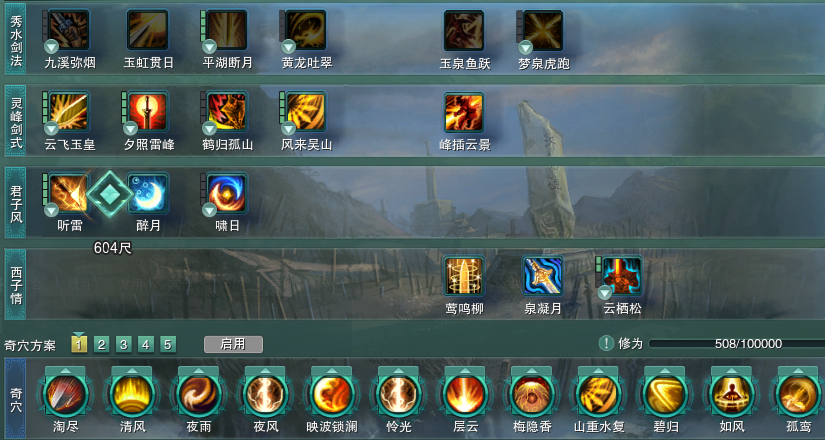825x440 pixels.
Task: Expand the arrow above 清风 talent
Action: tap(132, 371)
